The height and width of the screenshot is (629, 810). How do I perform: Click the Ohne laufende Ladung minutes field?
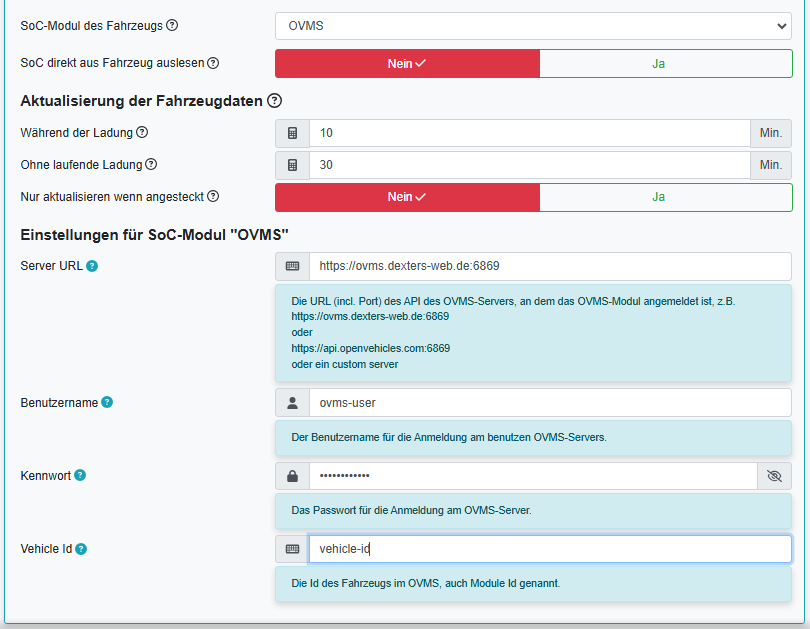pyautogui.click(x=529, y=165)
